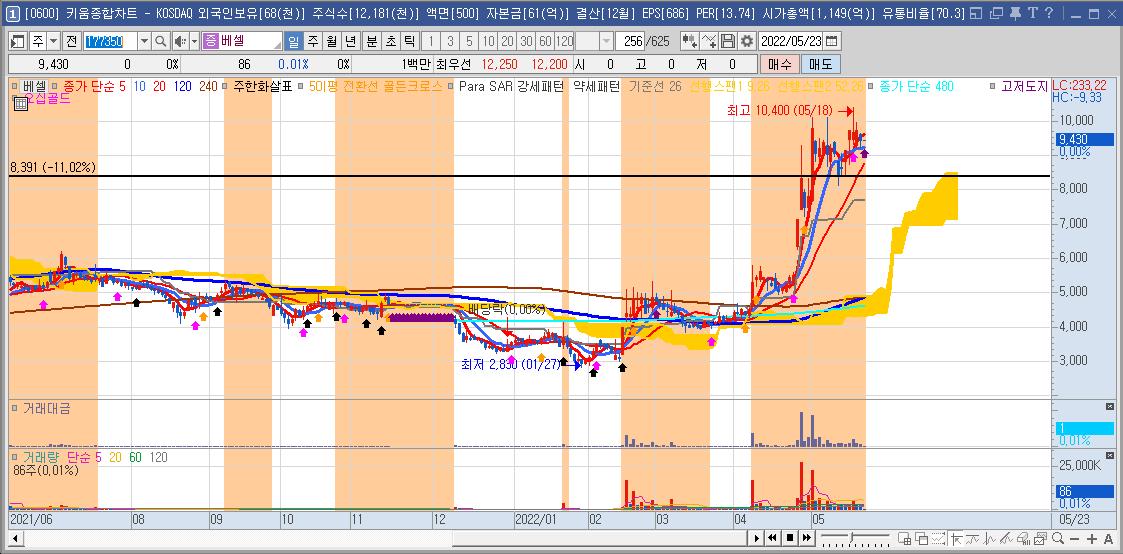Close the 거래량 volume indicator panel
The image size is (1123, 554).
pos(1110,455)
